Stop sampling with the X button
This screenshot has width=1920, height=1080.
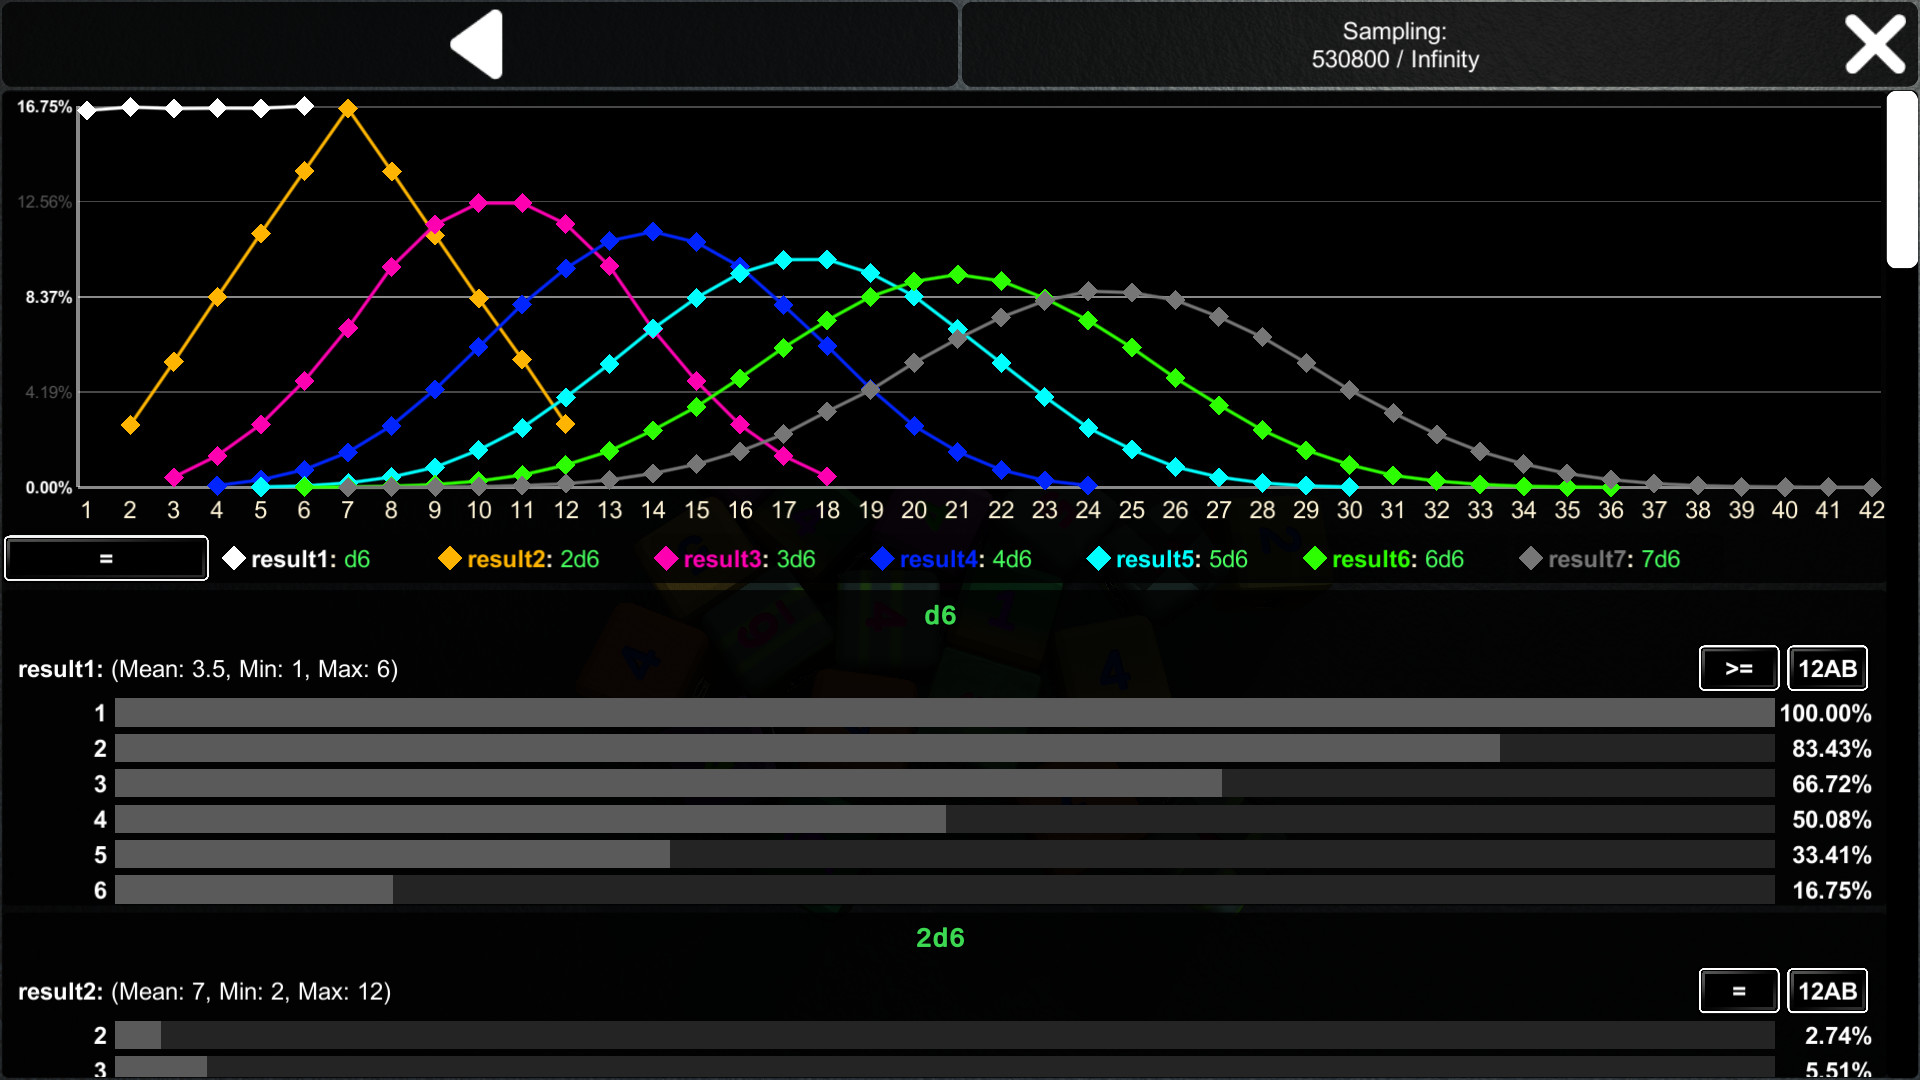click(1874, 44)
